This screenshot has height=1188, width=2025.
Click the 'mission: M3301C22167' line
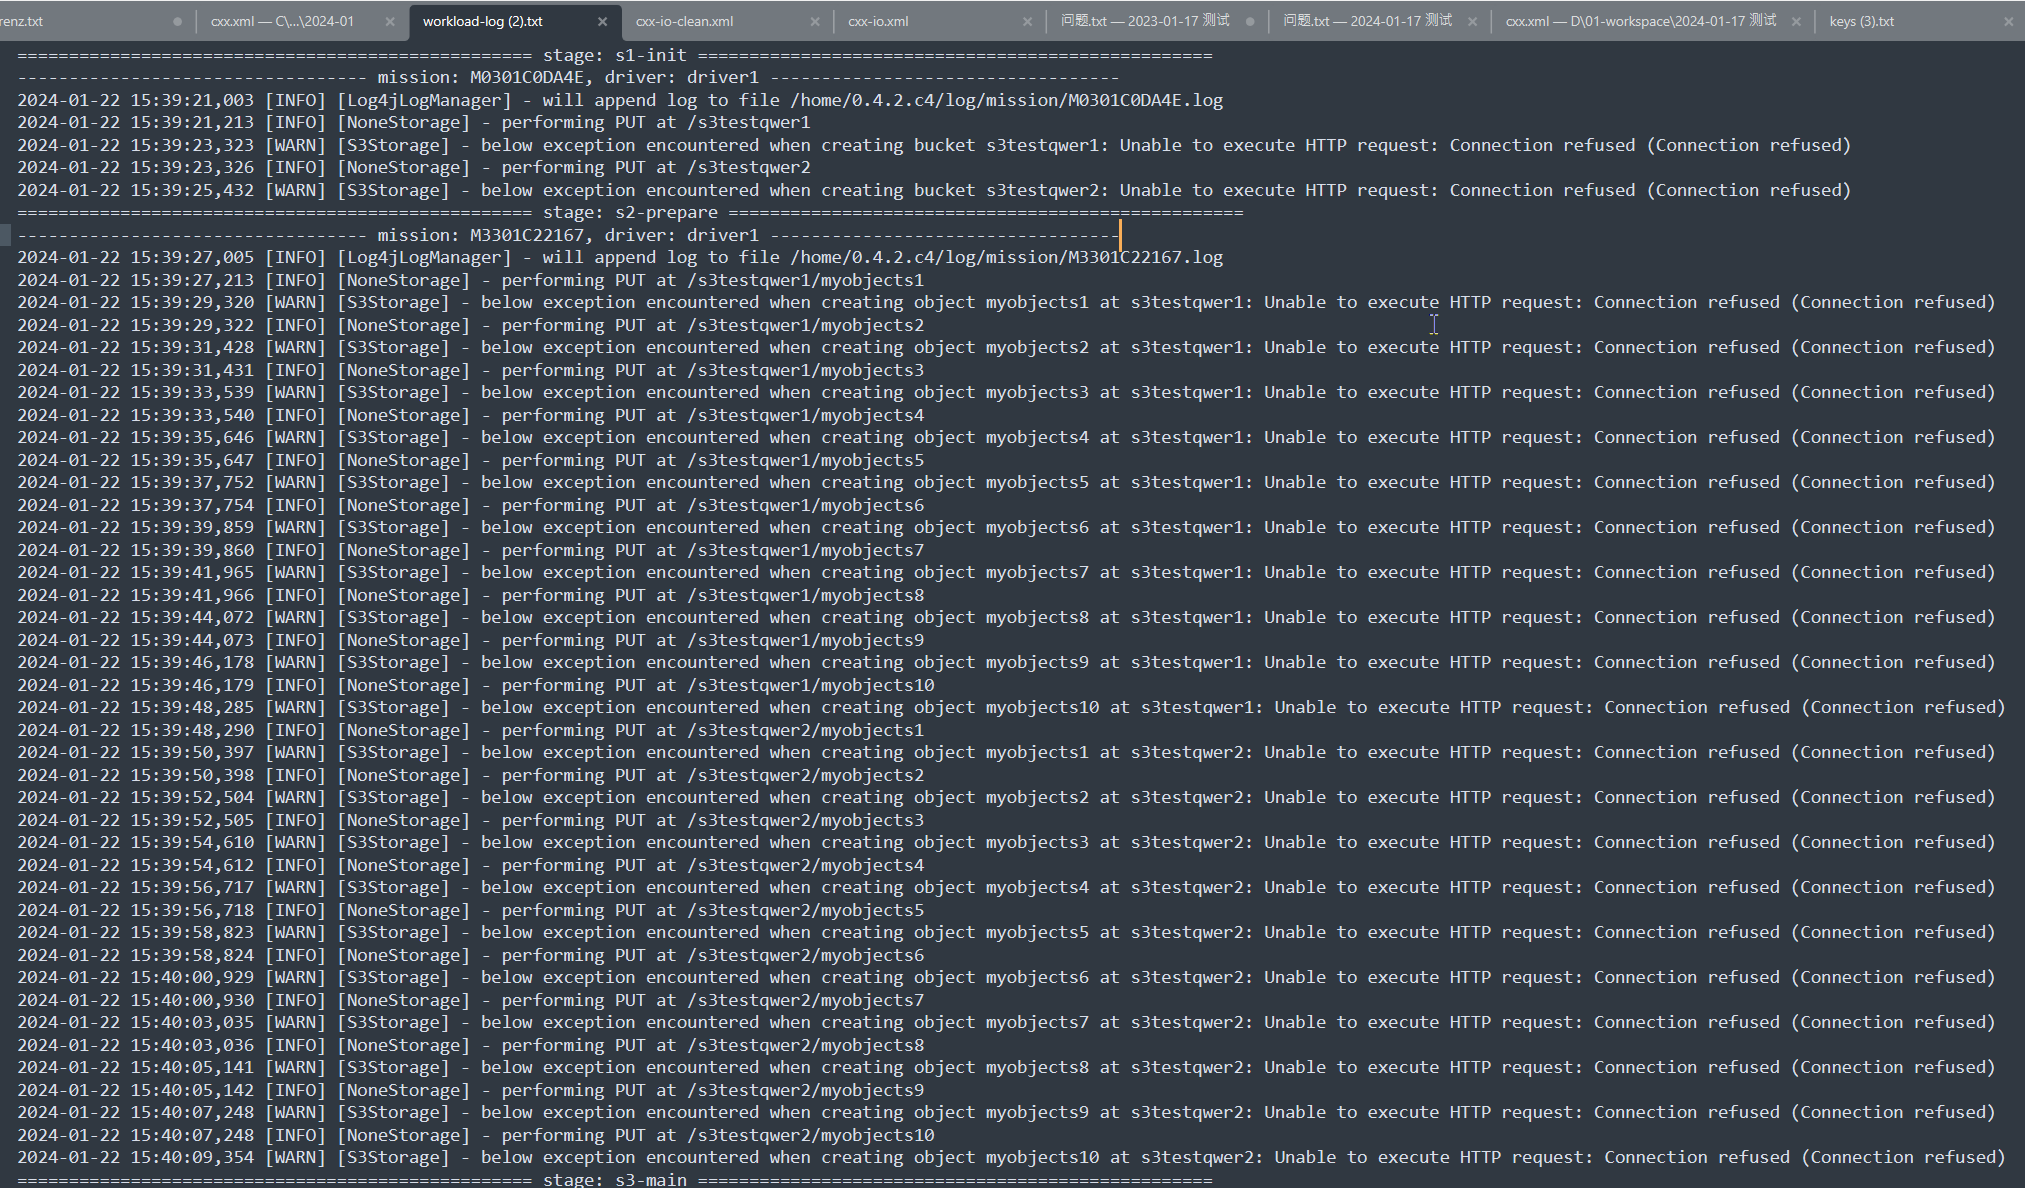[568, 235]
